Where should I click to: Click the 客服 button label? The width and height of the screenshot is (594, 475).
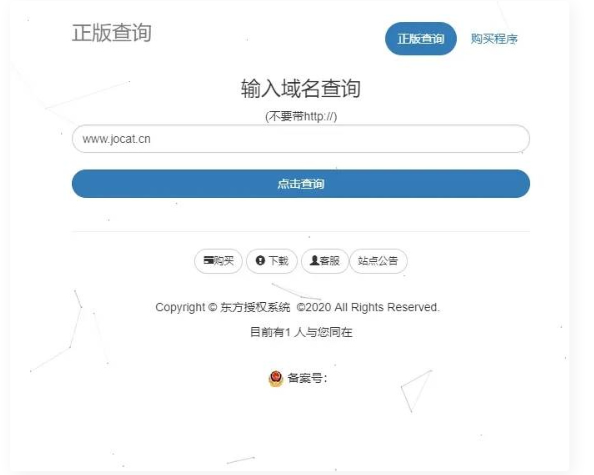tap(330, 261)
